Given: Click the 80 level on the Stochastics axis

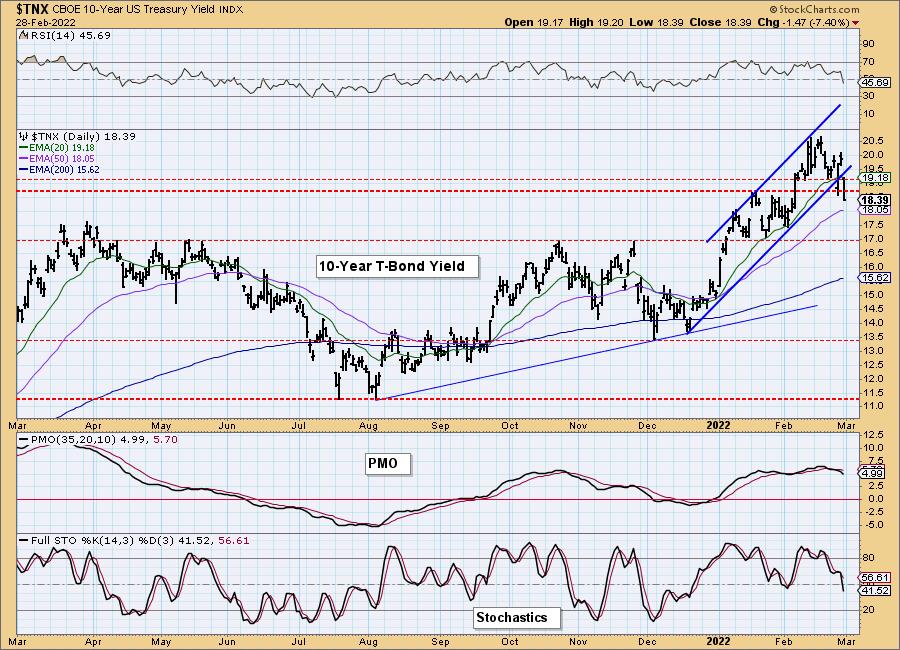Looking at the screenshot, I should [x=868, y=558].
